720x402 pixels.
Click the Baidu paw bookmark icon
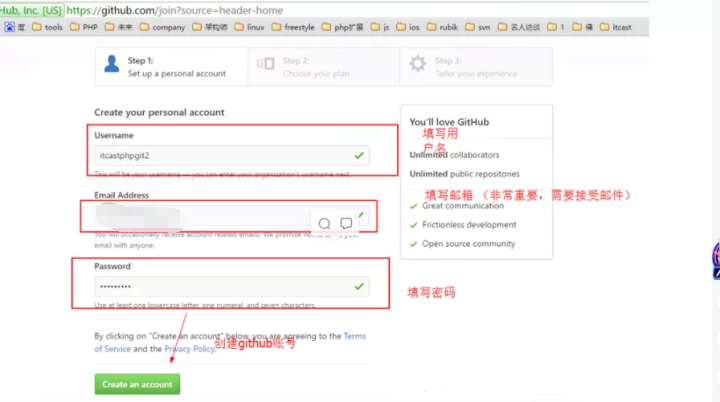(x=10, y=27)
